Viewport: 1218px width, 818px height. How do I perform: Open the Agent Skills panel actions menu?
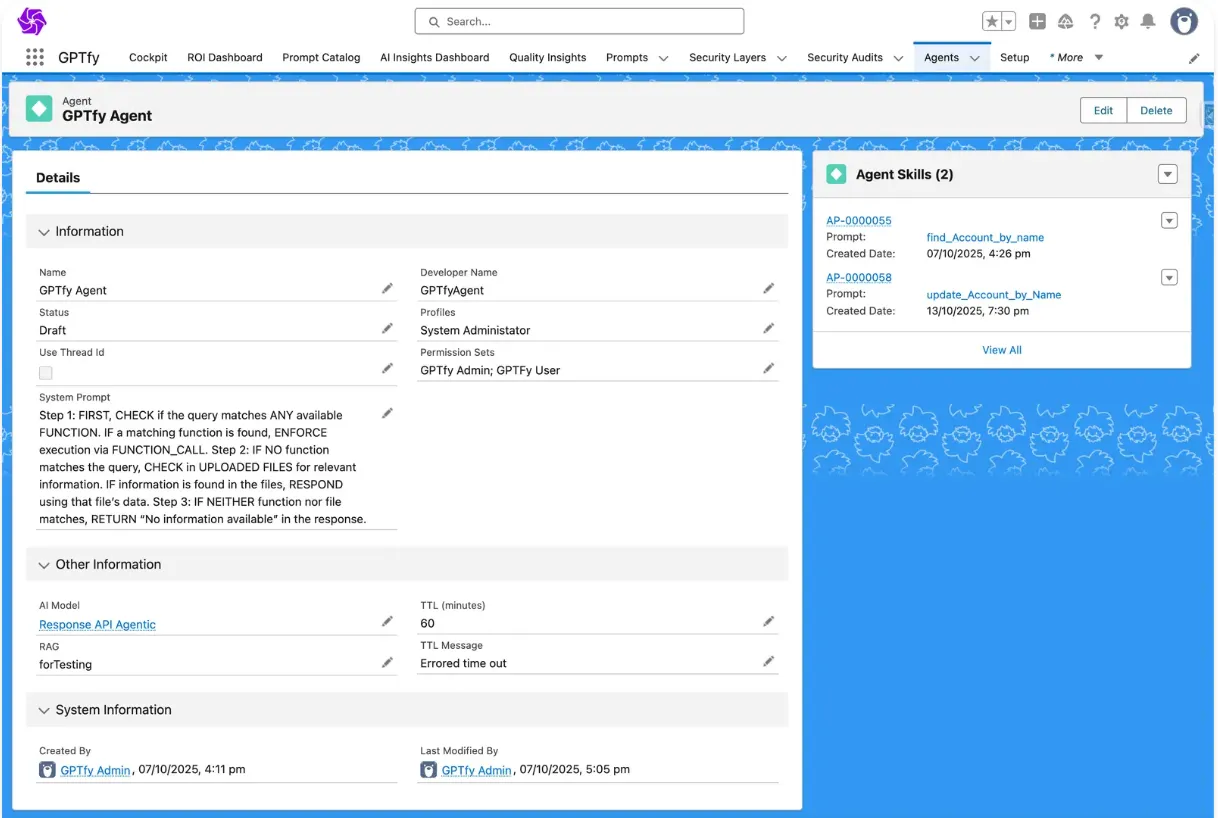(x=1168, y=173)
